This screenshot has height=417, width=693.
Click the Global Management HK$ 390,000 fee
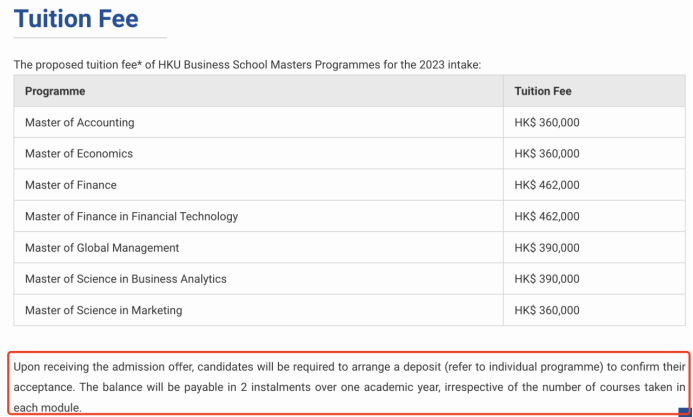pos(547,247)
